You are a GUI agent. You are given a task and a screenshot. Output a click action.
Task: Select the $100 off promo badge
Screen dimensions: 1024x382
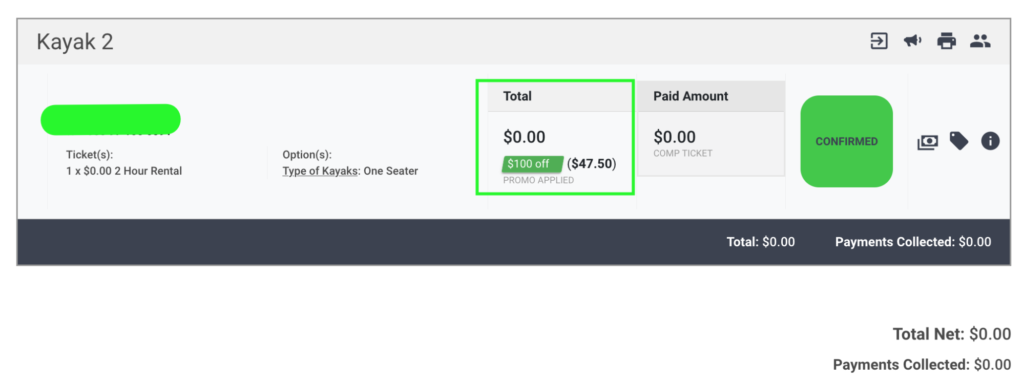[x=532, y=164]
